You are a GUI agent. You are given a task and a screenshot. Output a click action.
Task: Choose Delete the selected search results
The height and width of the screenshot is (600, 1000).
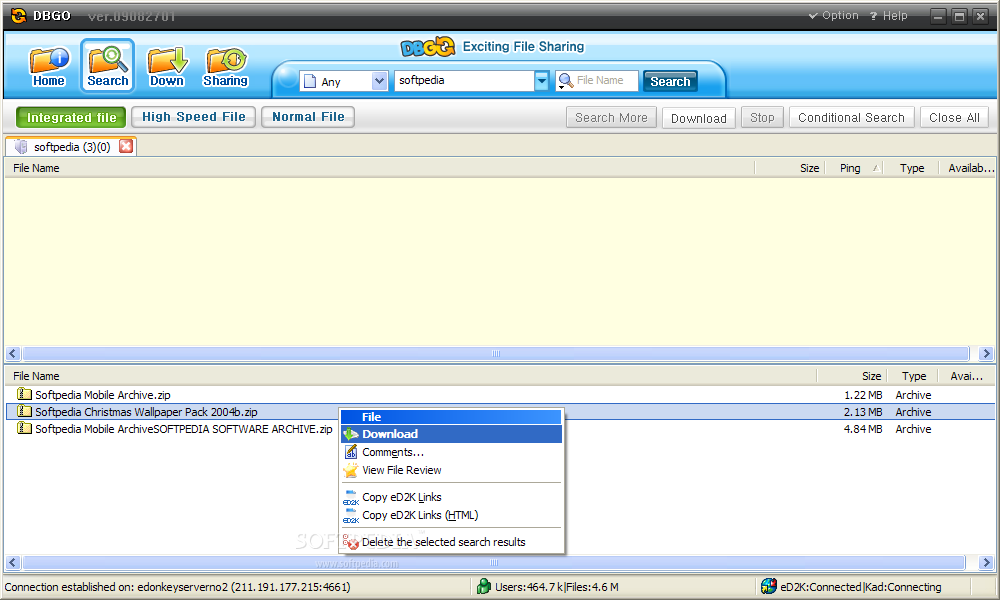tap(452, 542)
